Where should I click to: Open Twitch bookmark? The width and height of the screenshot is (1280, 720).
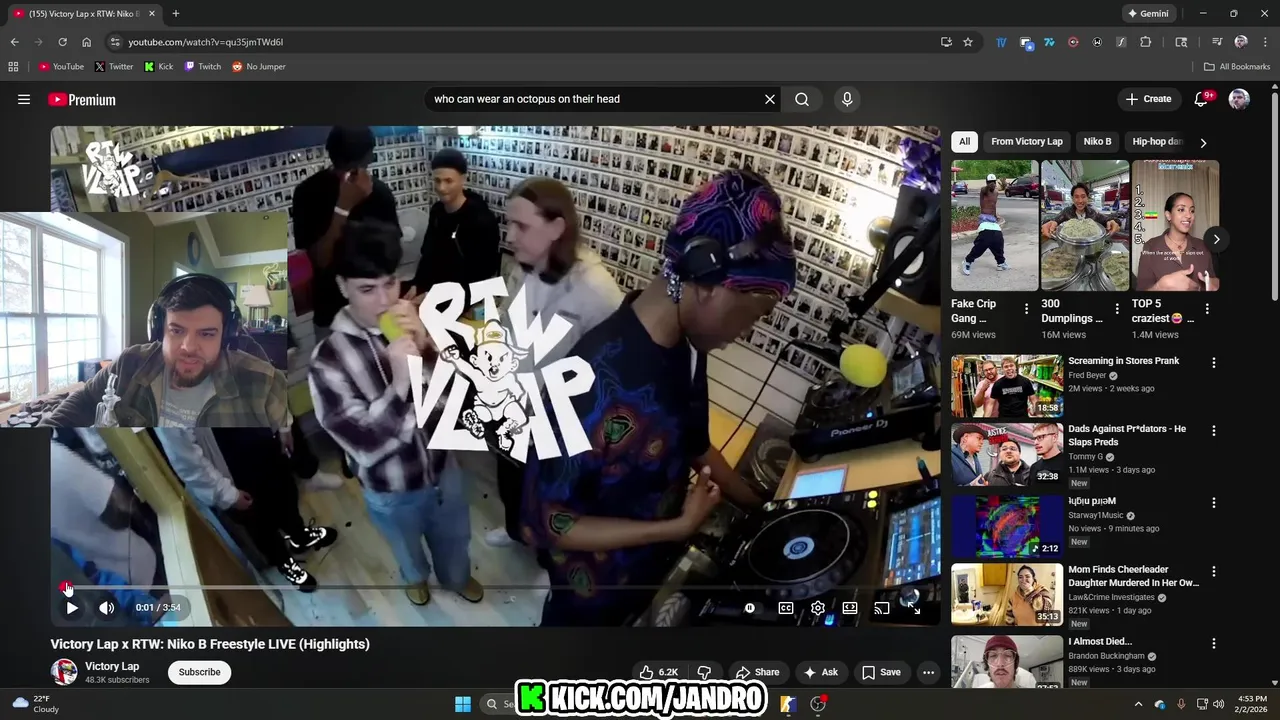pos(203,67)
